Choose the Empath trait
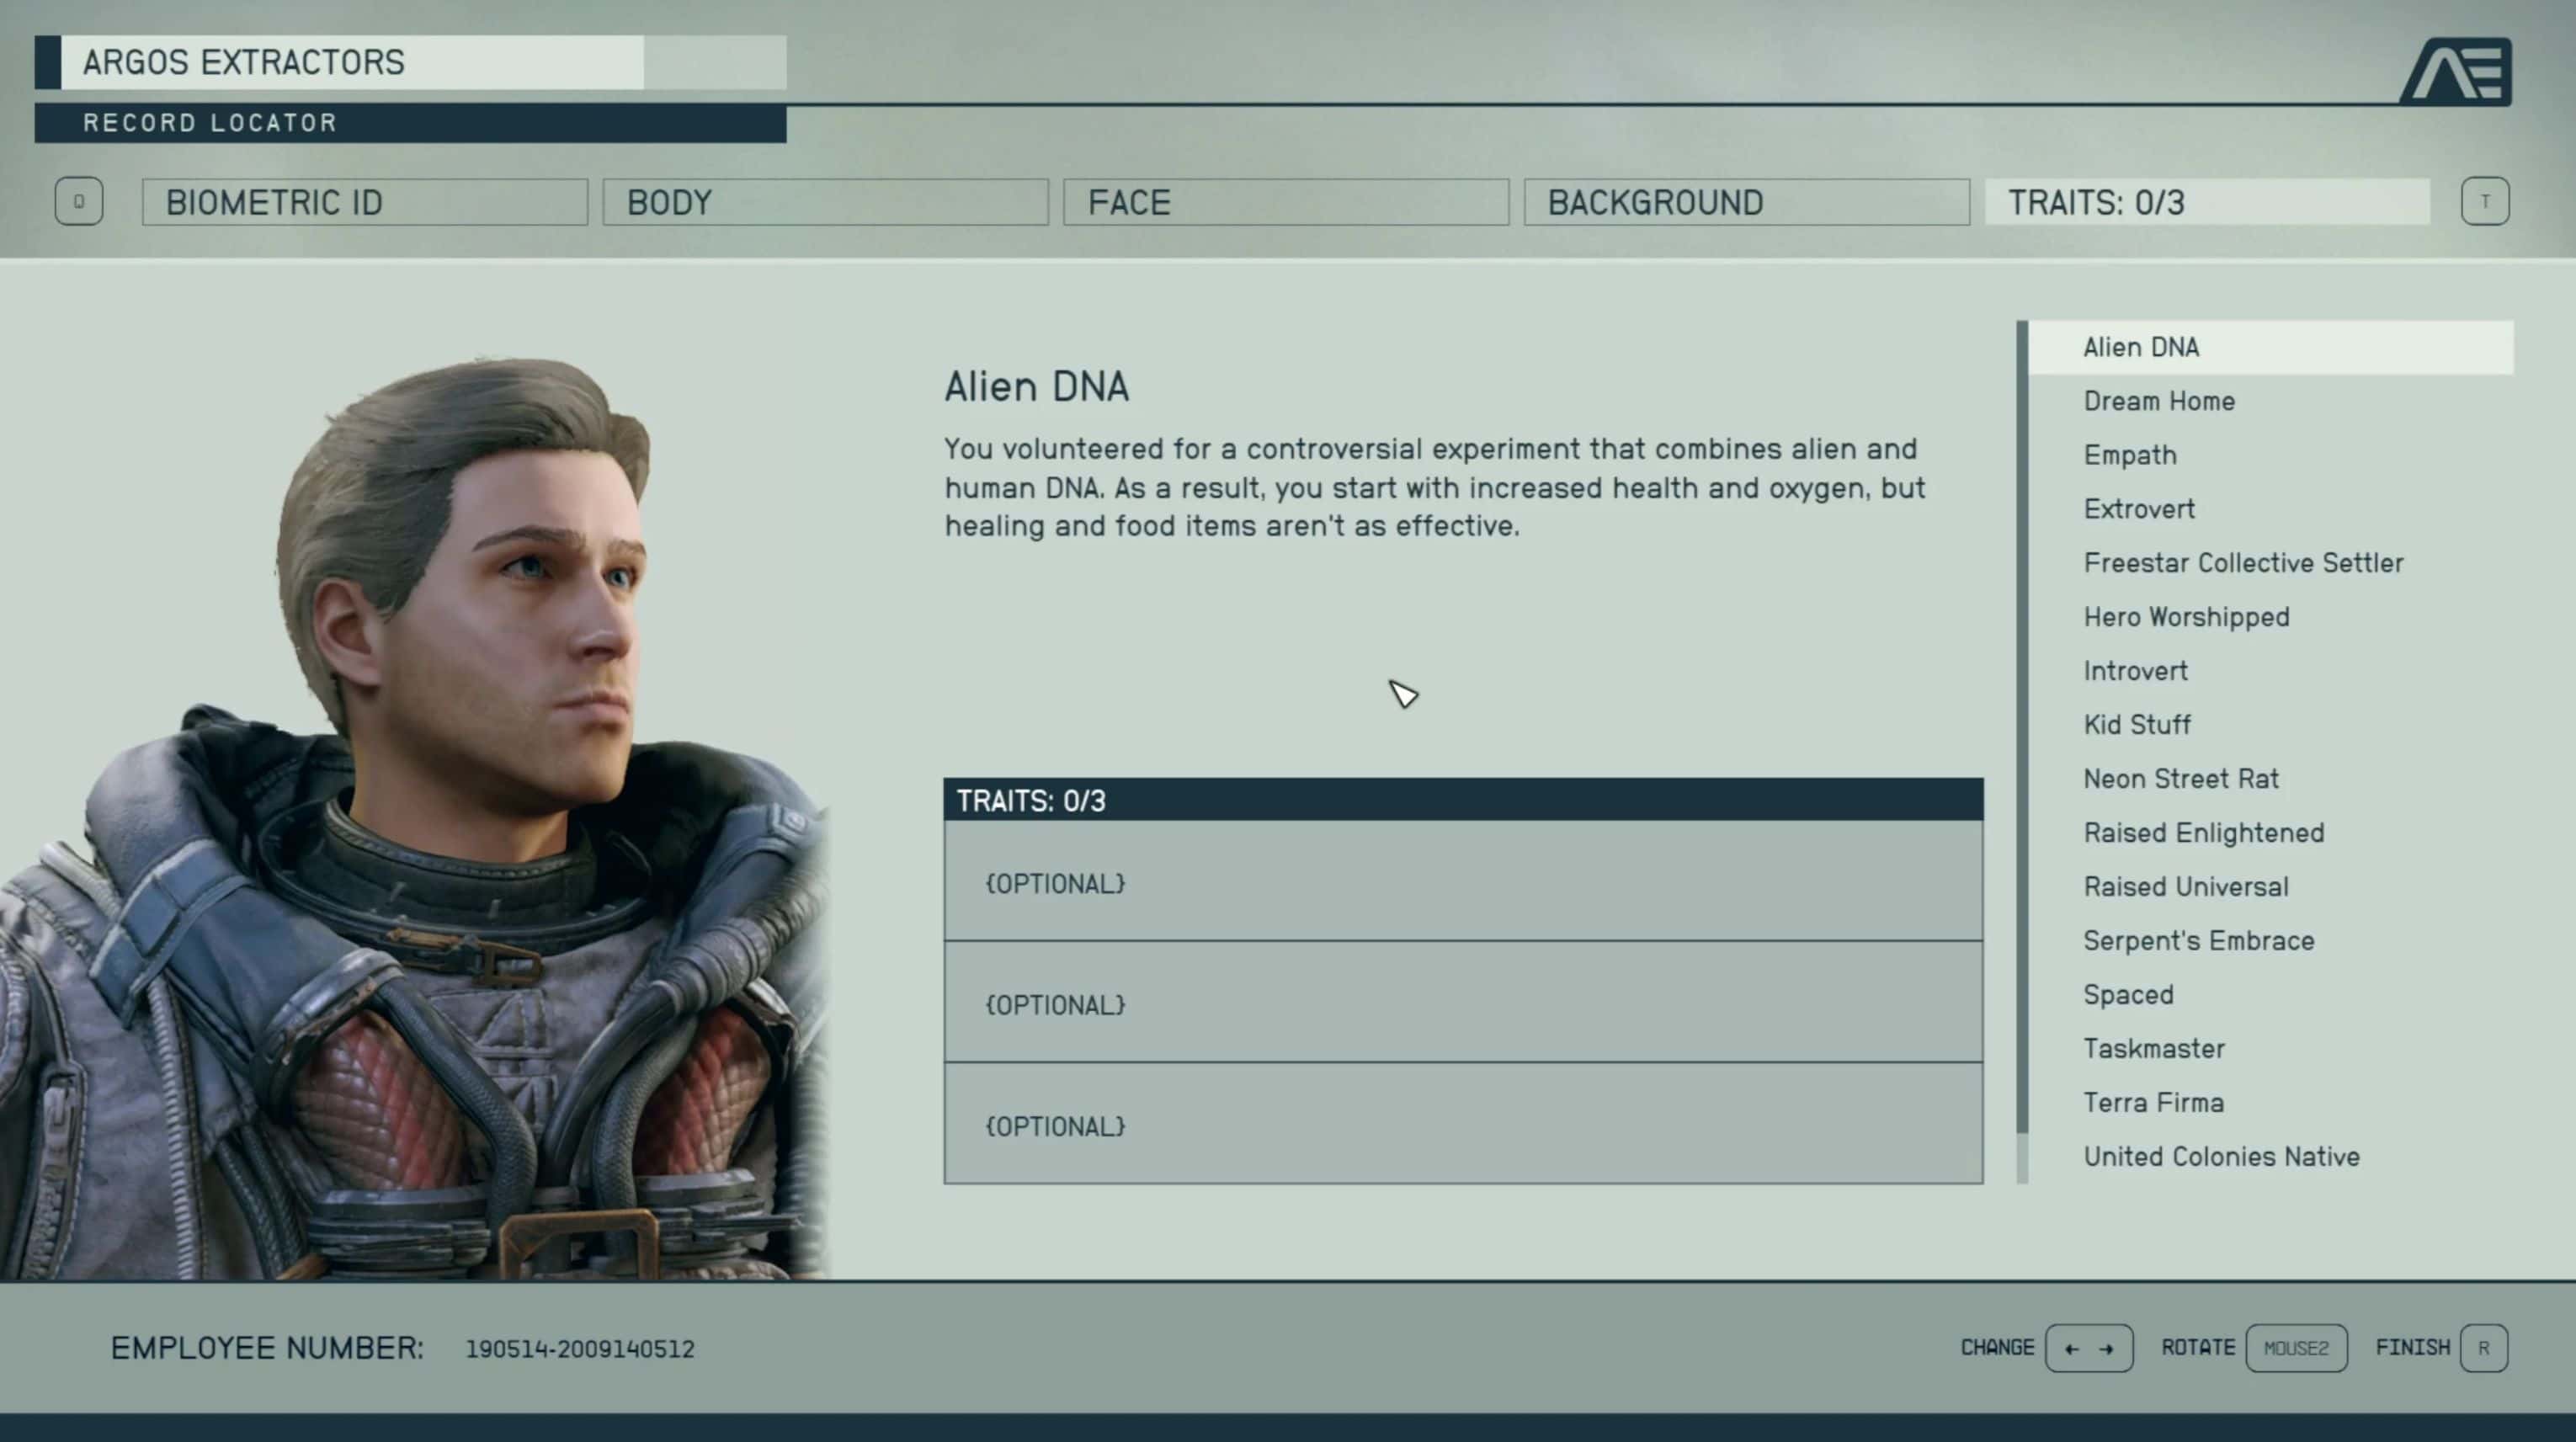 point(2130,455)
